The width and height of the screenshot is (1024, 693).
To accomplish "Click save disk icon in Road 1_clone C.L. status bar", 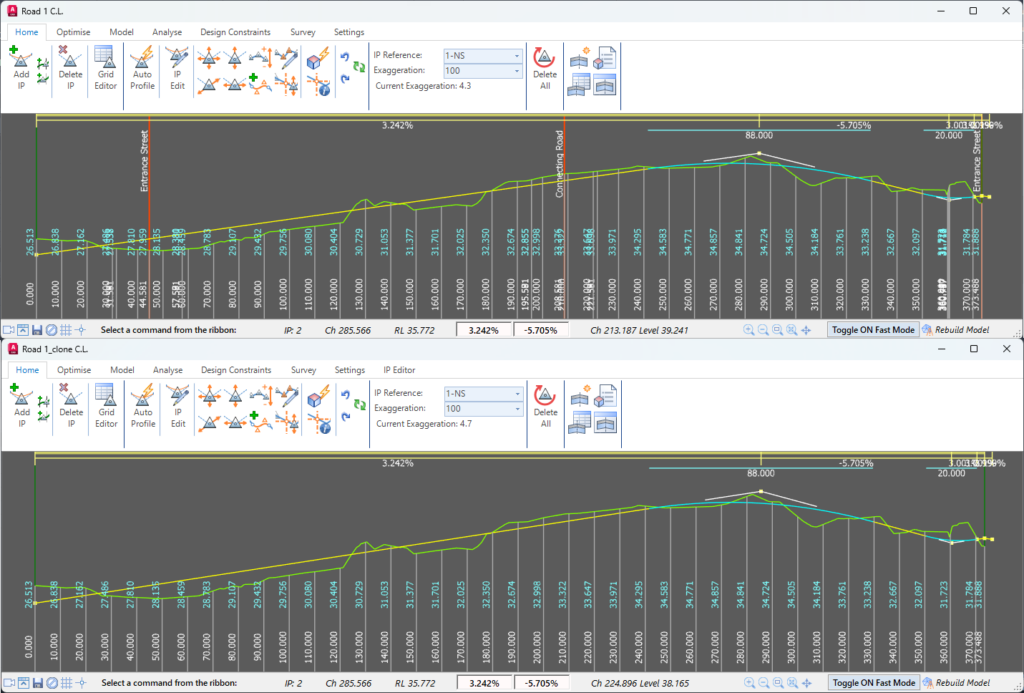I will pos(38,683).
